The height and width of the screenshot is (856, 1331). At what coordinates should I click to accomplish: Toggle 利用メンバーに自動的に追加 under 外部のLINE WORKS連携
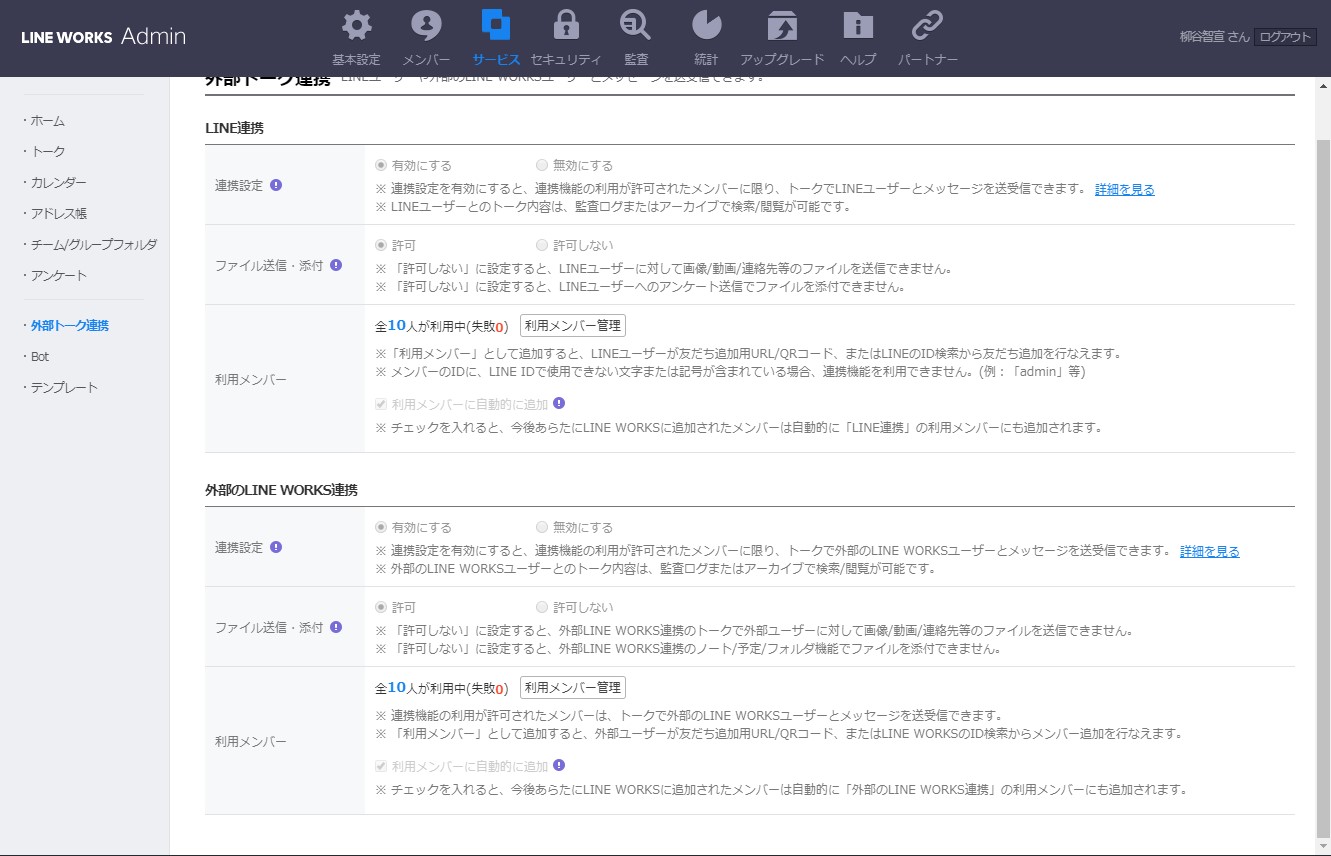381,766
